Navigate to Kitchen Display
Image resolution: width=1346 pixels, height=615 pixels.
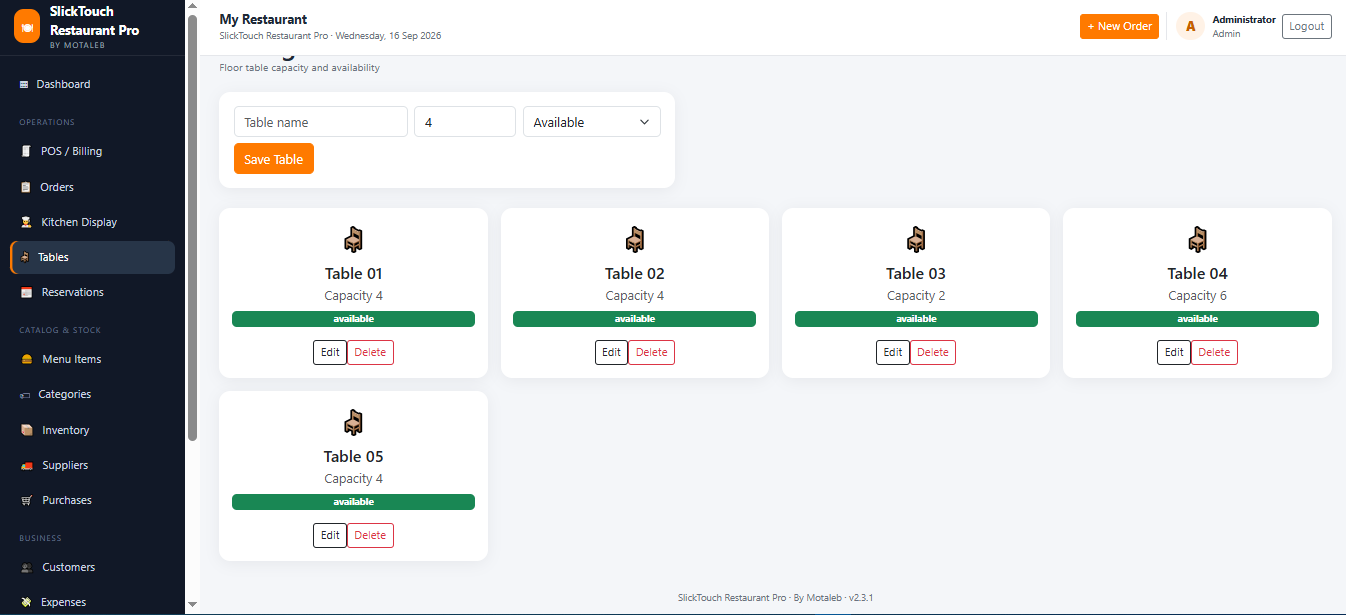(x=92, y=222)
